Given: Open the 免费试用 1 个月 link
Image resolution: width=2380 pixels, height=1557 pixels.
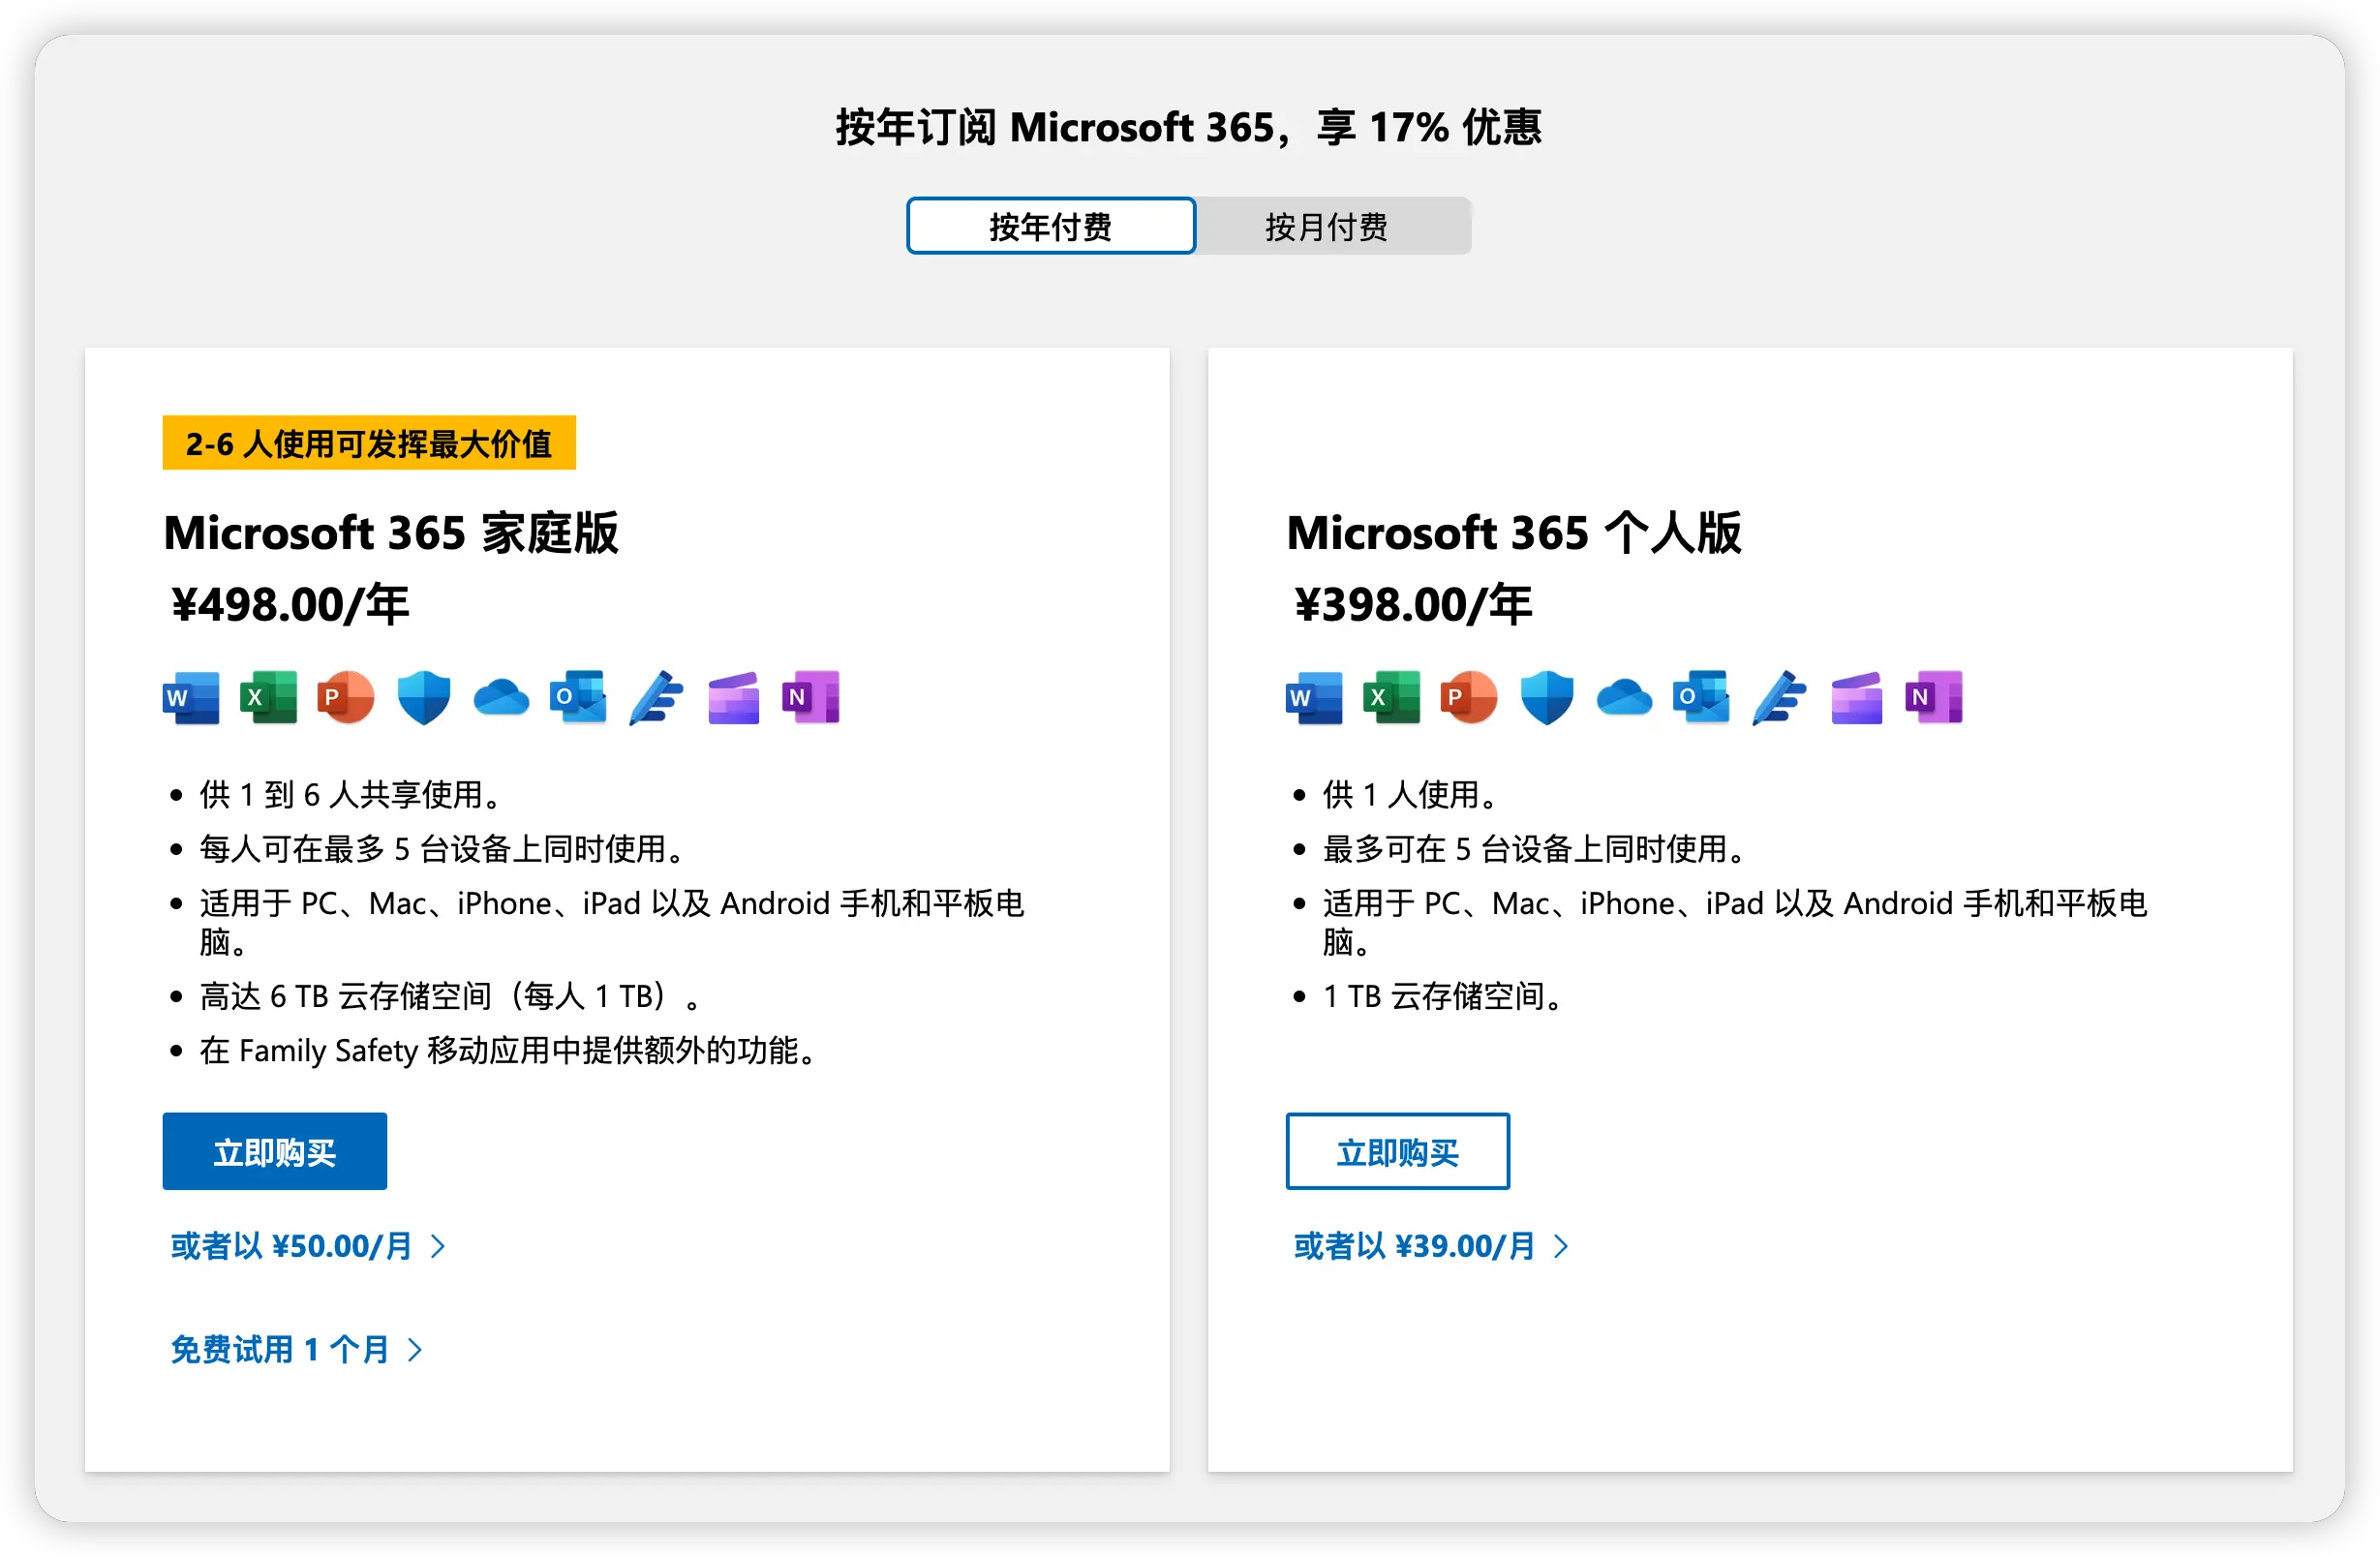Looking at the screenshot, I should (297, 1350).
